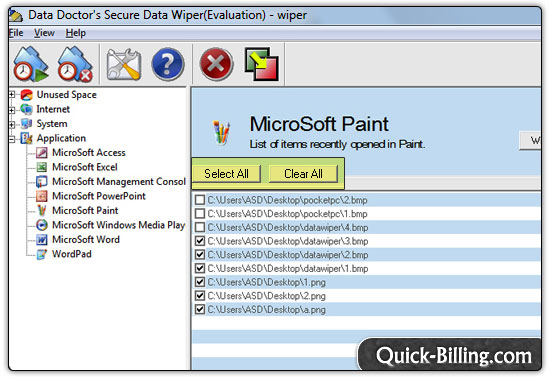Screen dimensions: 550x377
Task: Click the System computer tree icon
Action: click(27, 123)
